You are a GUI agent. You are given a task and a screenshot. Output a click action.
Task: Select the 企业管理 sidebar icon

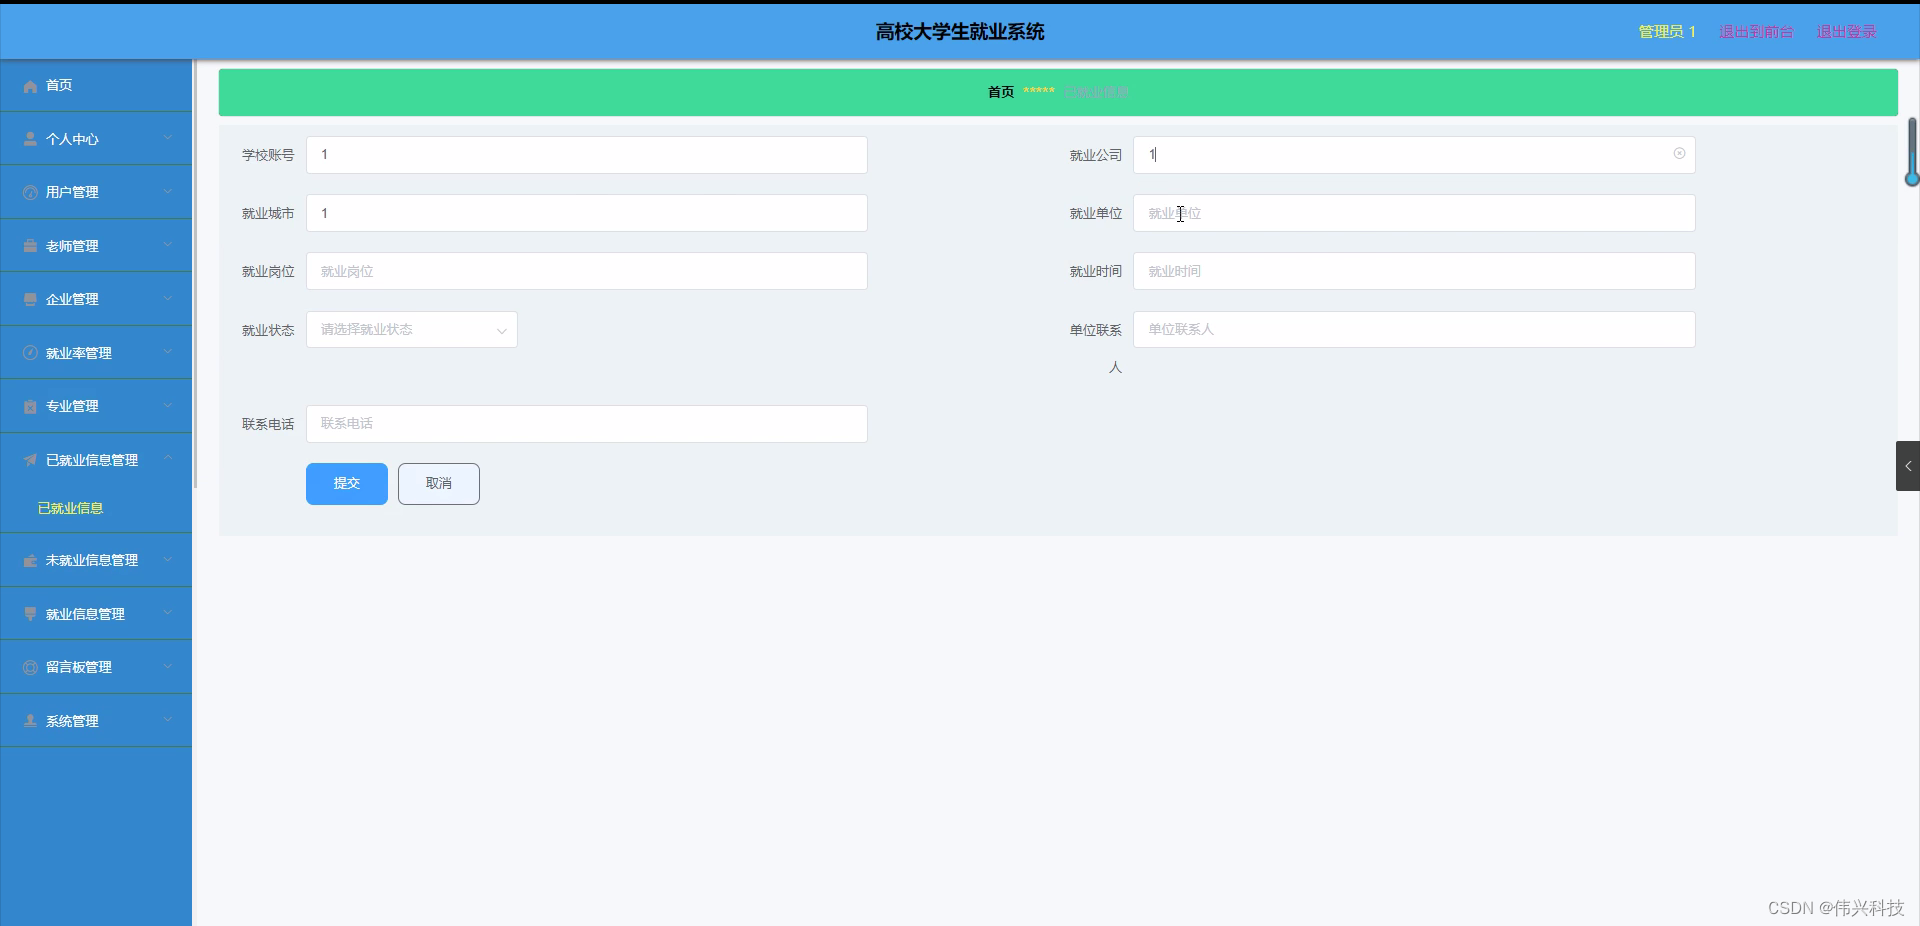30,298
